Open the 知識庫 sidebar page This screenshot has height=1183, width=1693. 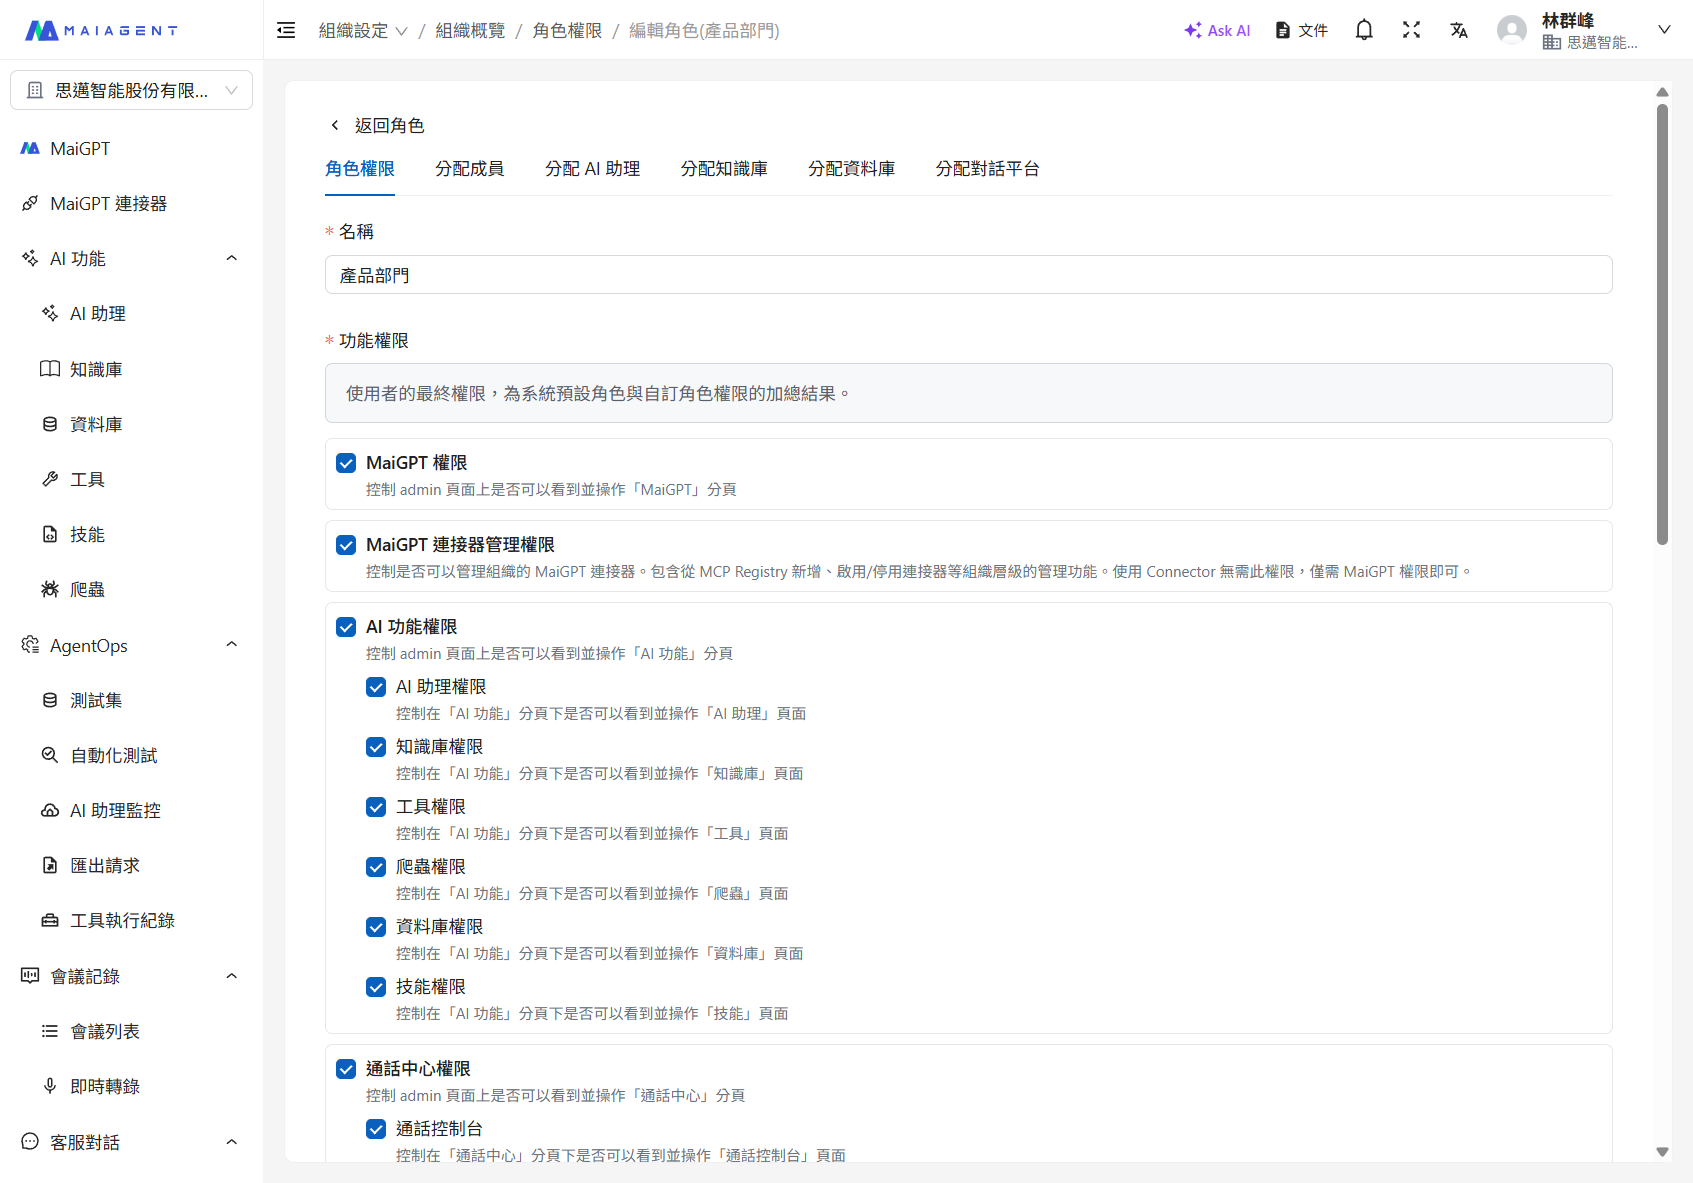(x=96, y=368)
